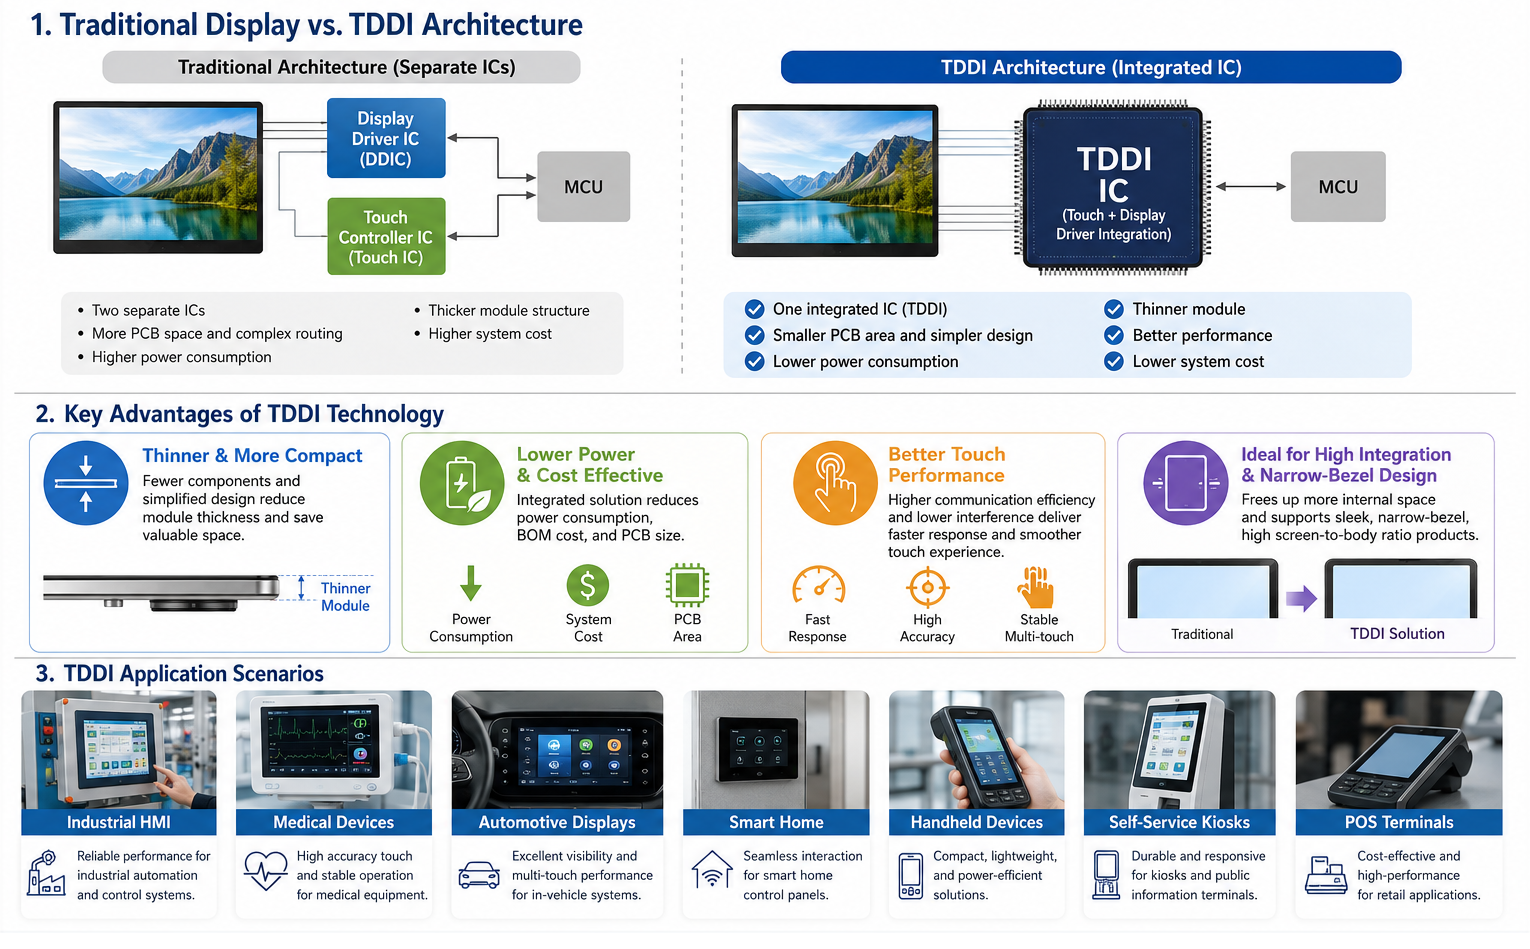Click the Automotive Displays label bar
Screen dimensions: 1530x949
point(557,822)
